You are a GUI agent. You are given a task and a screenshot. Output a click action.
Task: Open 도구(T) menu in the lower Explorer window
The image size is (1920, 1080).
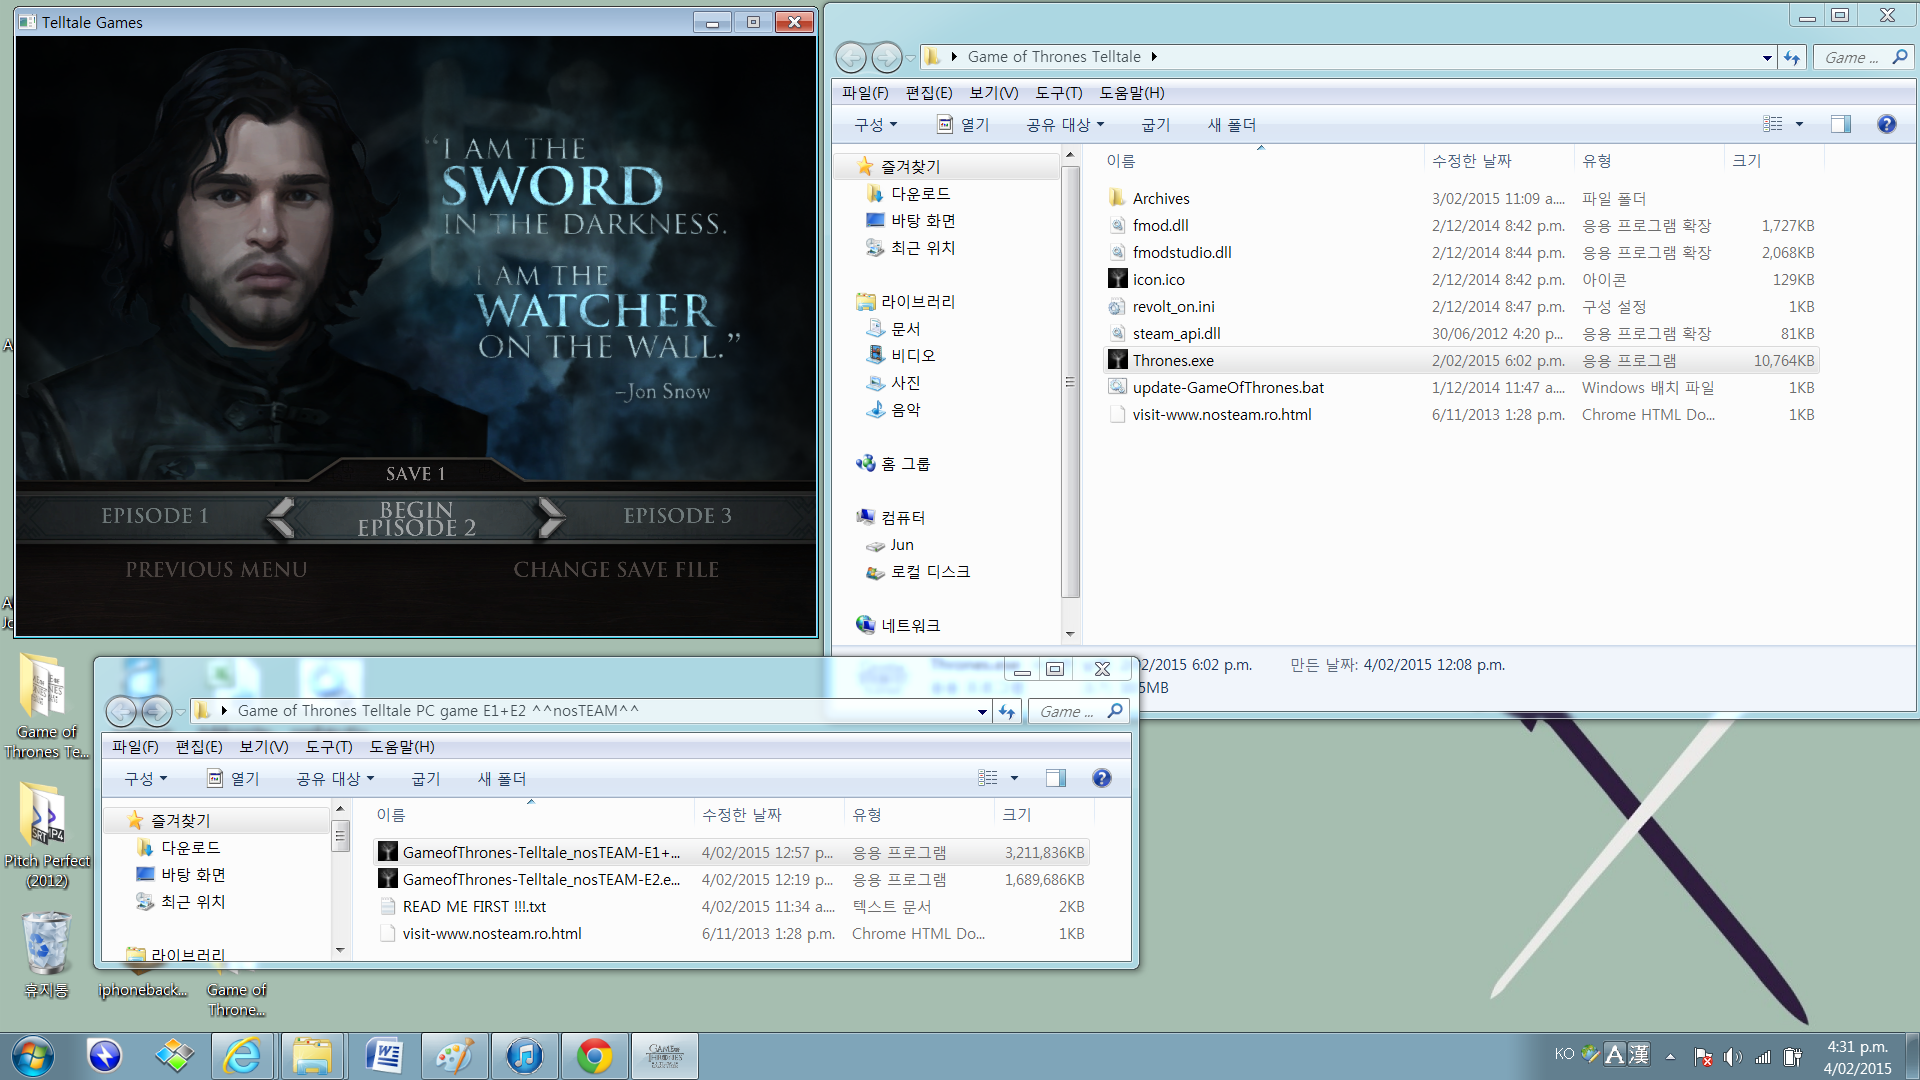click(329, 746)
